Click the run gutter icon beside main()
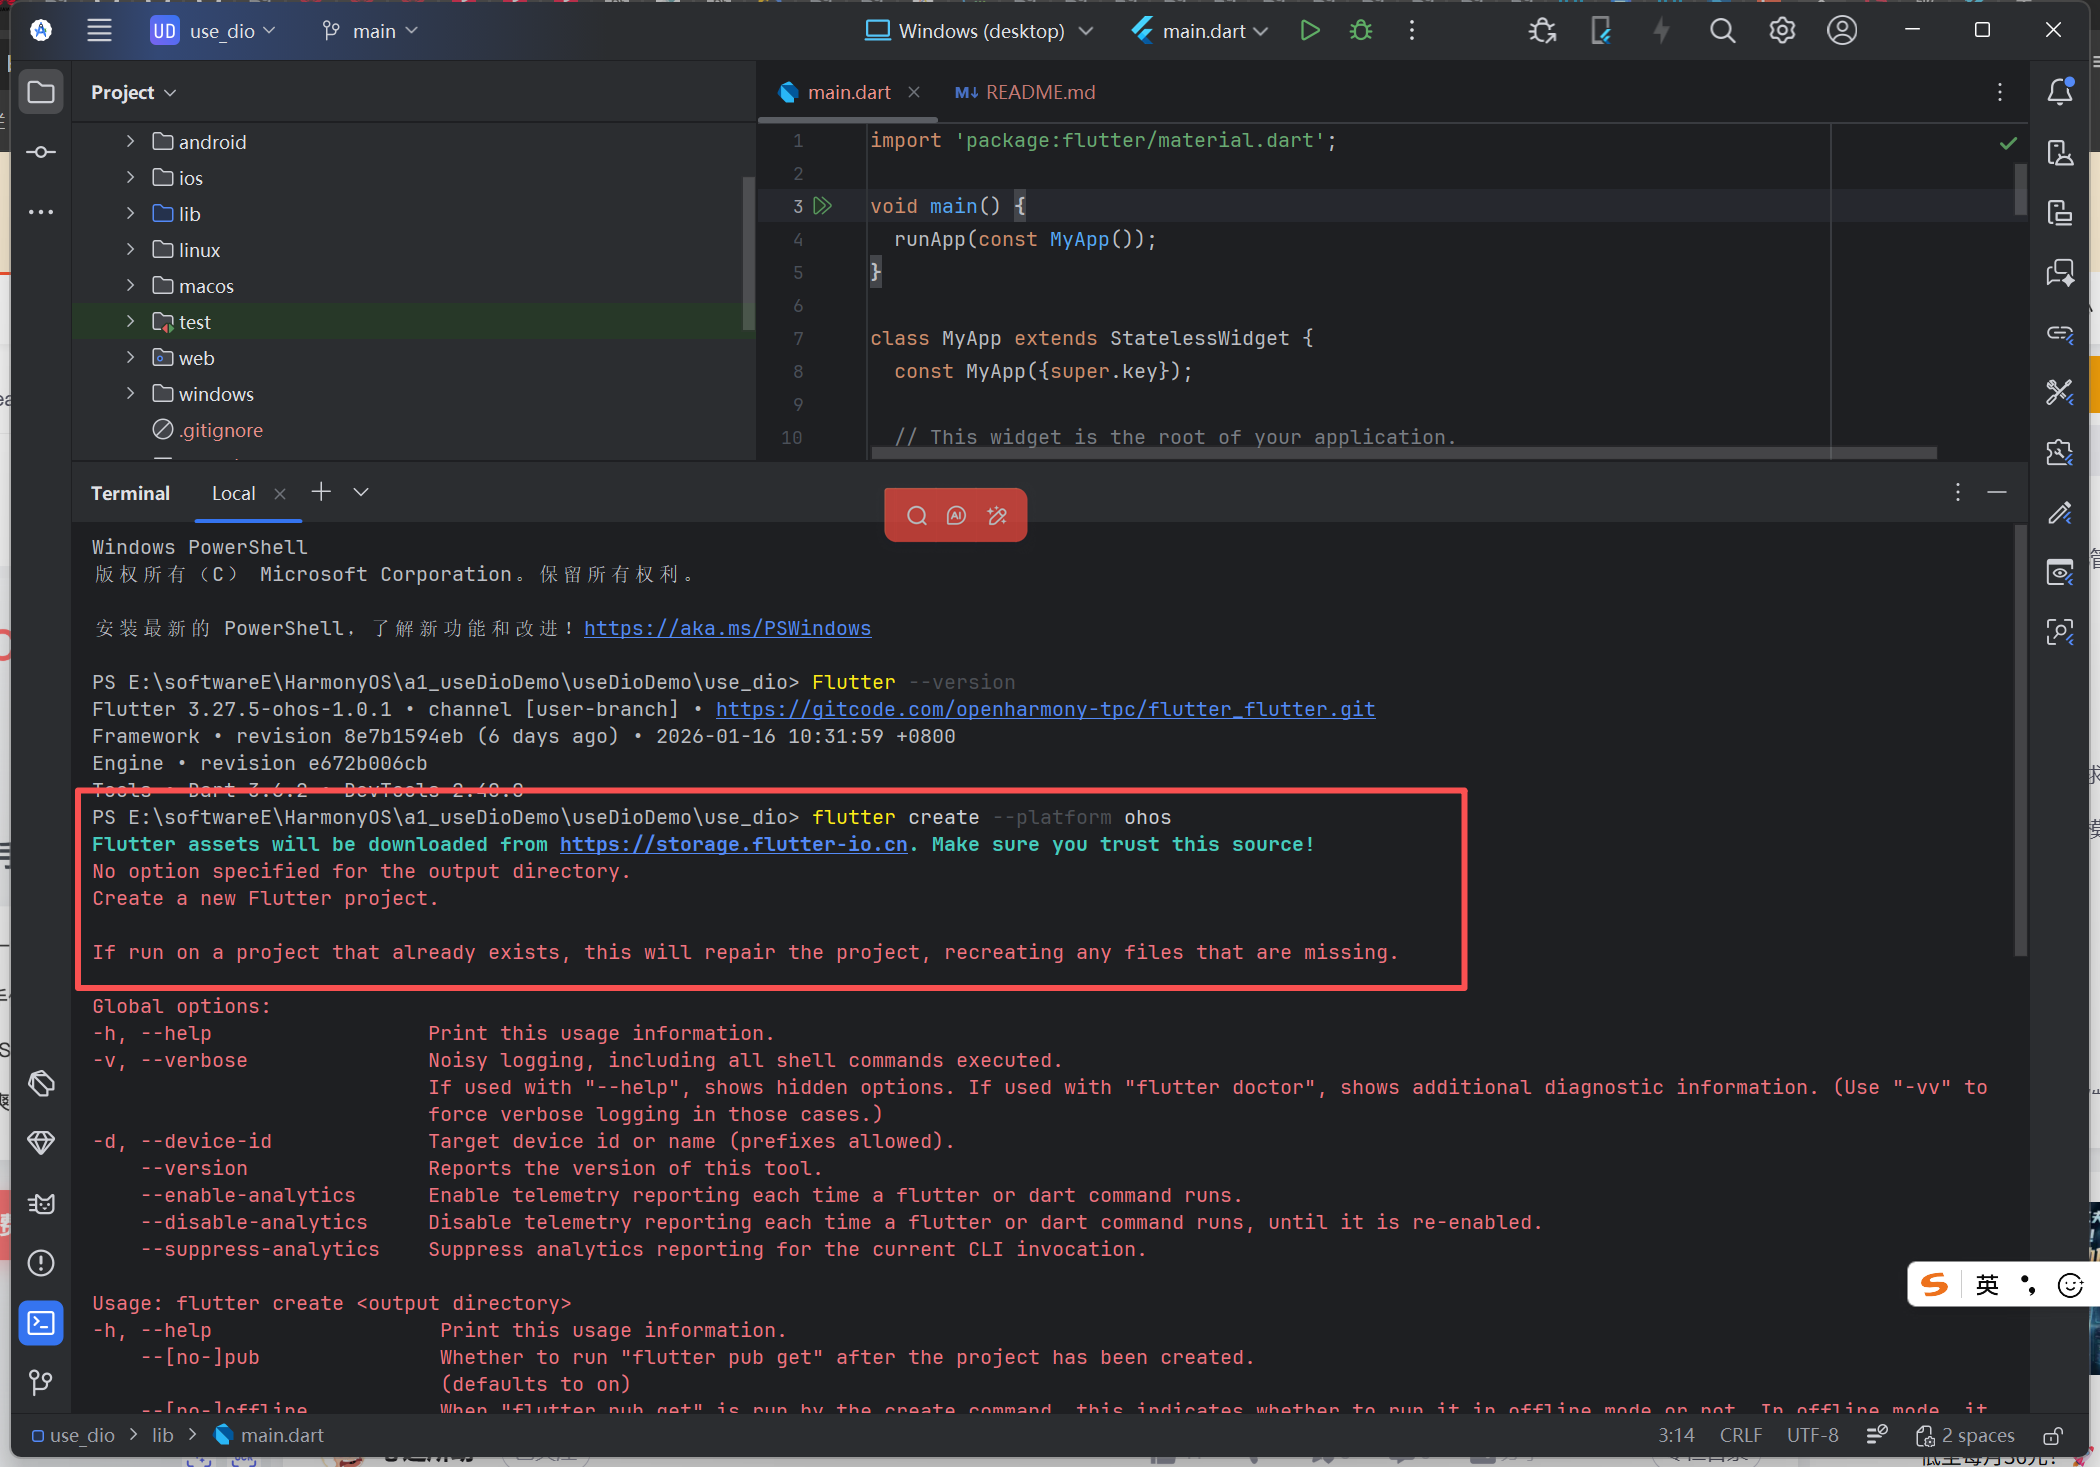This screenshot has width=2100, height=1467. pos(823,206)
